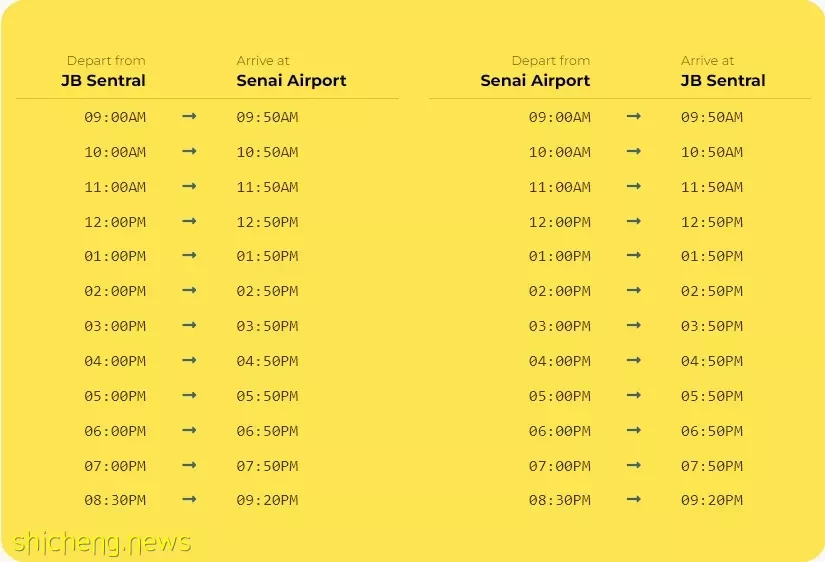Click the 05:00PM departure from Senai Airport
The image size is (825, 562).
pos(560,396)
